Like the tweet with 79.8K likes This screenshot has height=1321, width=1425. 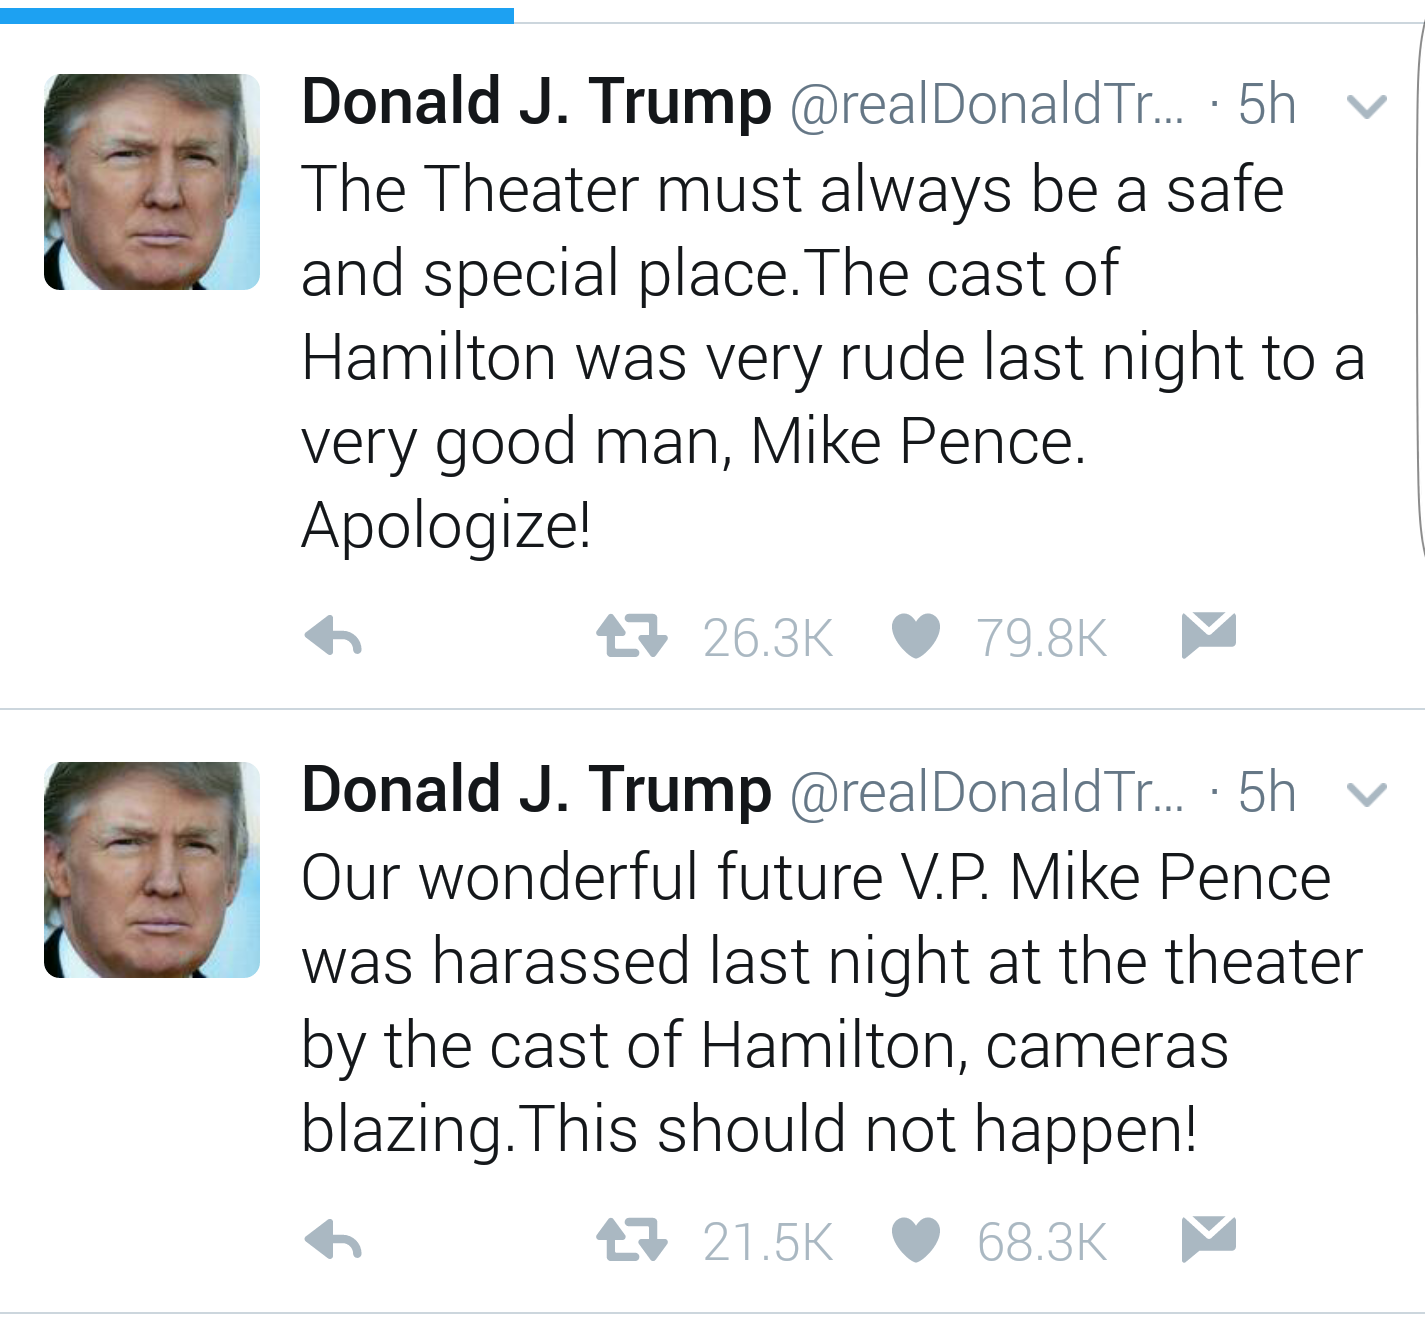(x=915, y=636)
